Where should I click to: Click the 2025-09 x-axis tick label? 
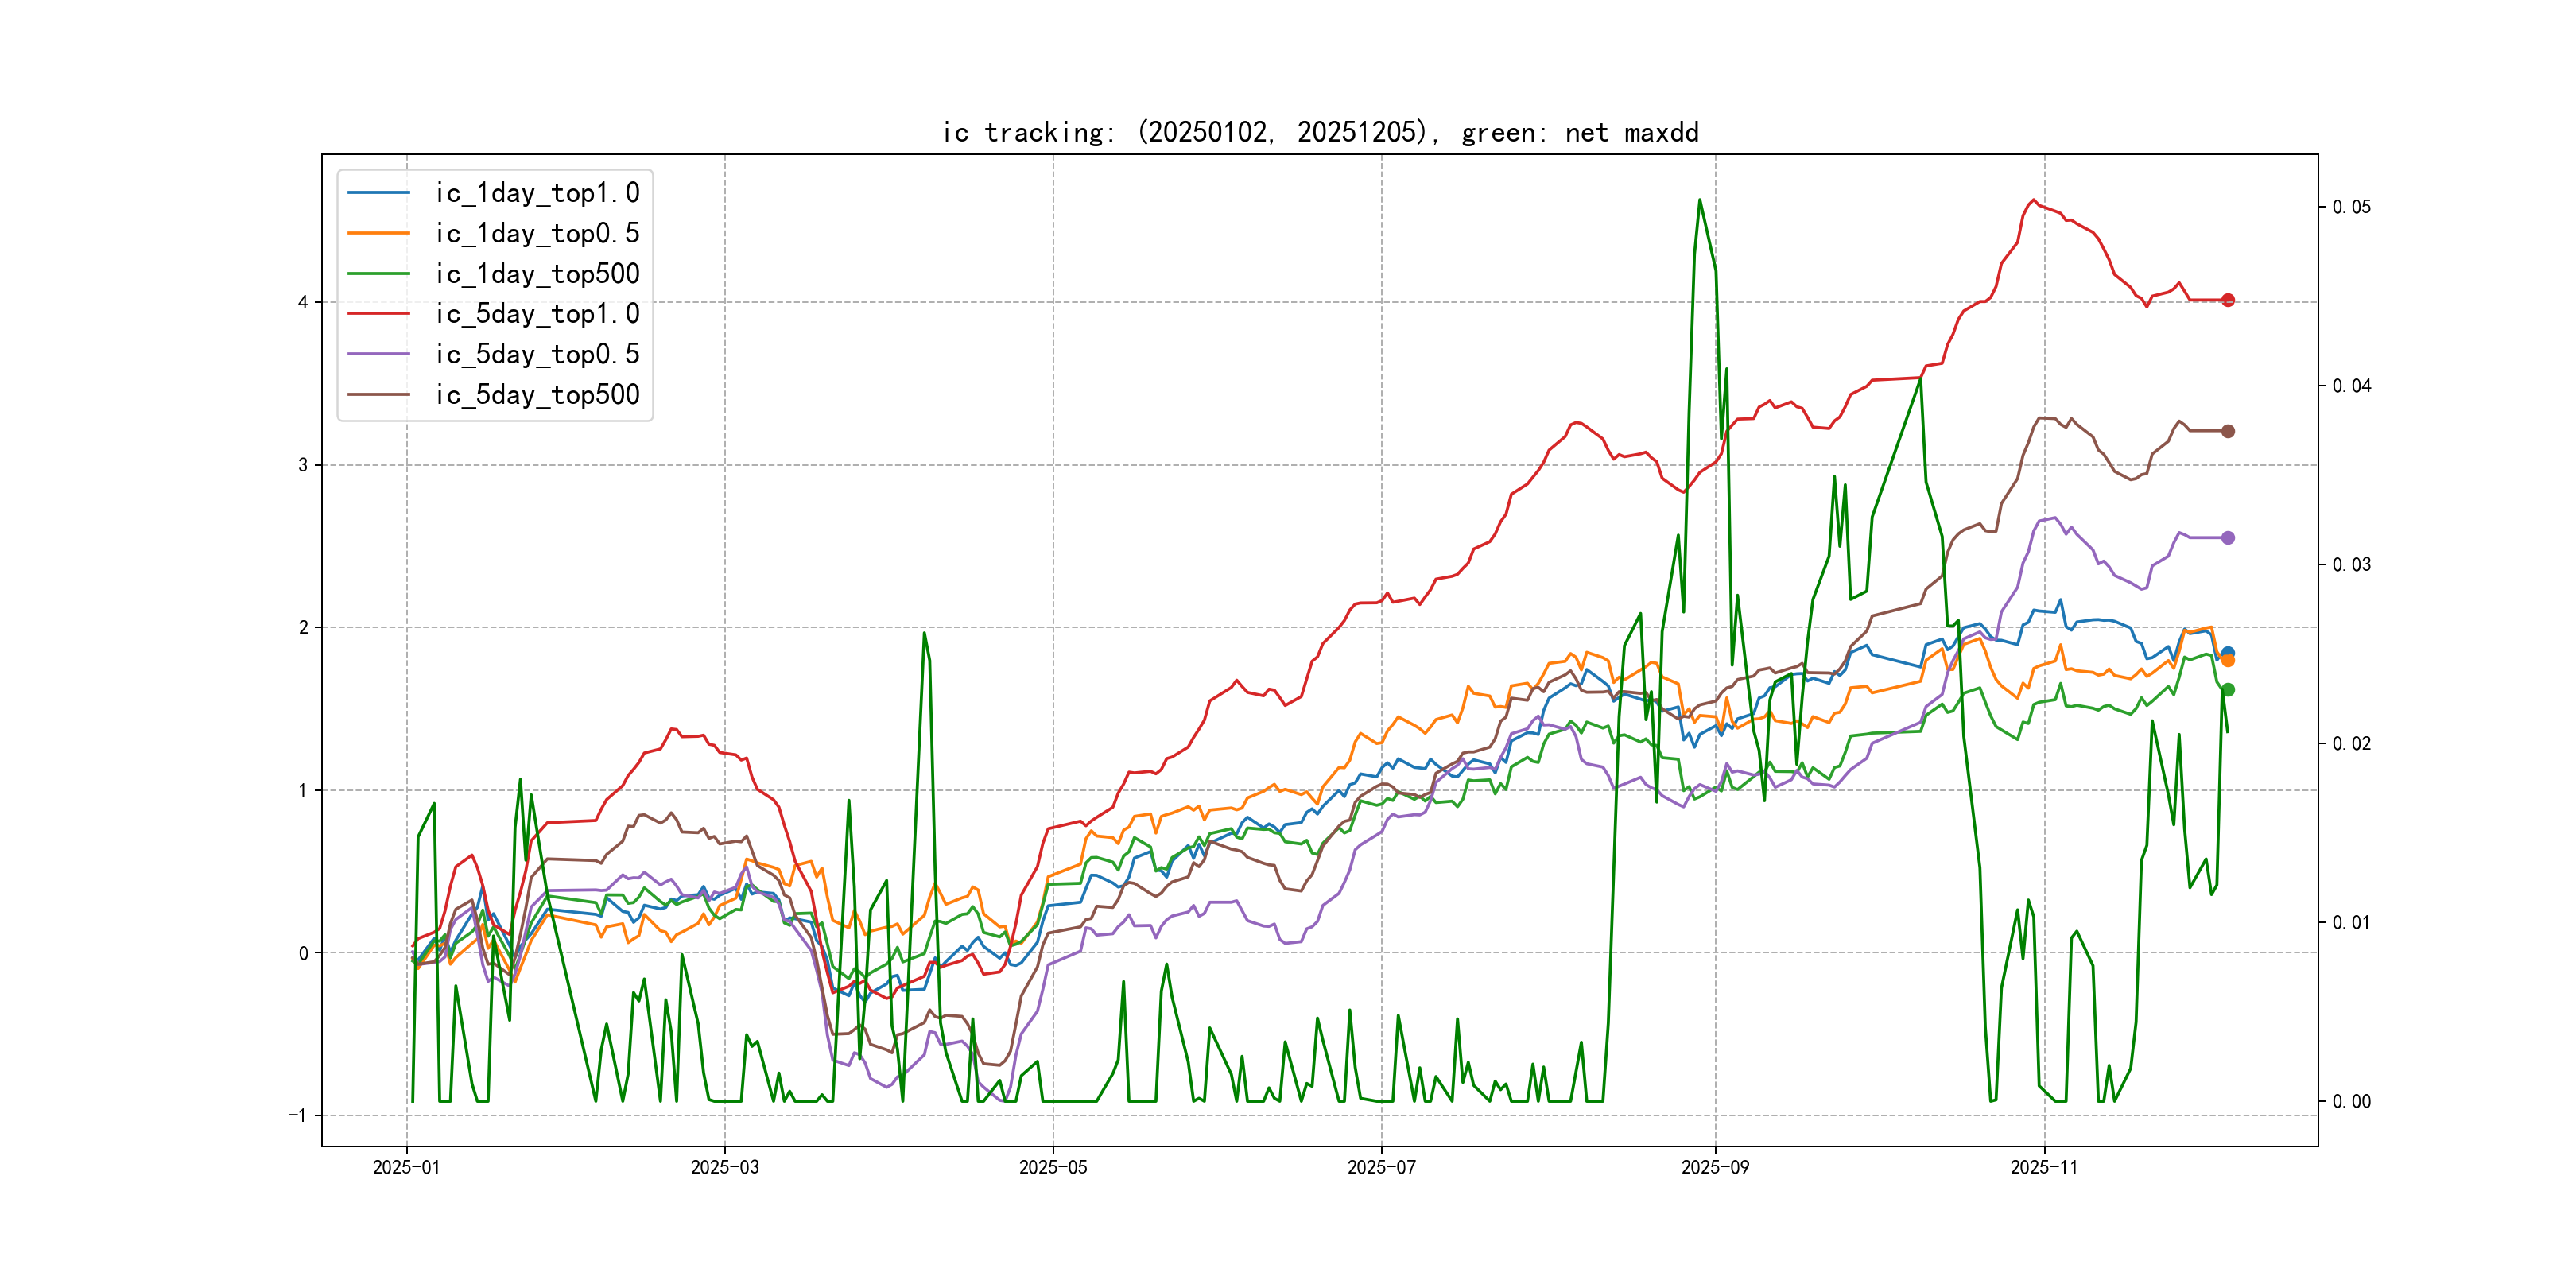click(1715, 1167)
